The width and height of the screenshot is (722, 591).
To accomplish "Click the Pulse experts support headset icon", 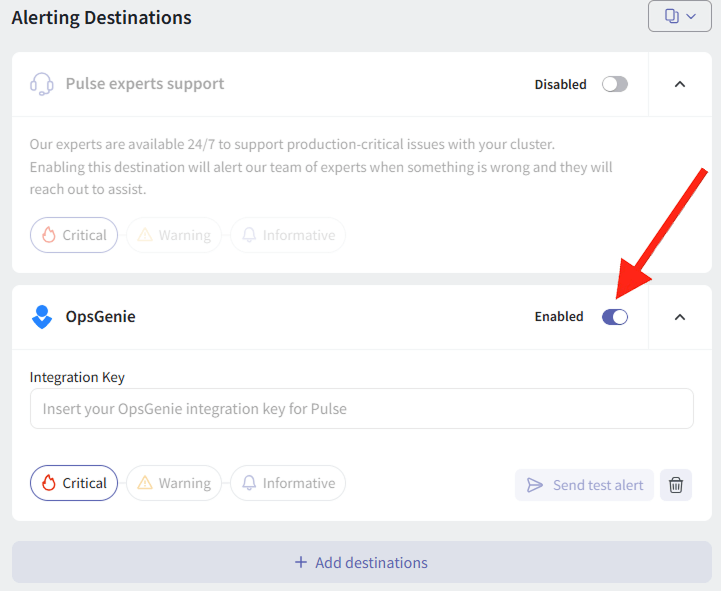I will tap(42, 84).
